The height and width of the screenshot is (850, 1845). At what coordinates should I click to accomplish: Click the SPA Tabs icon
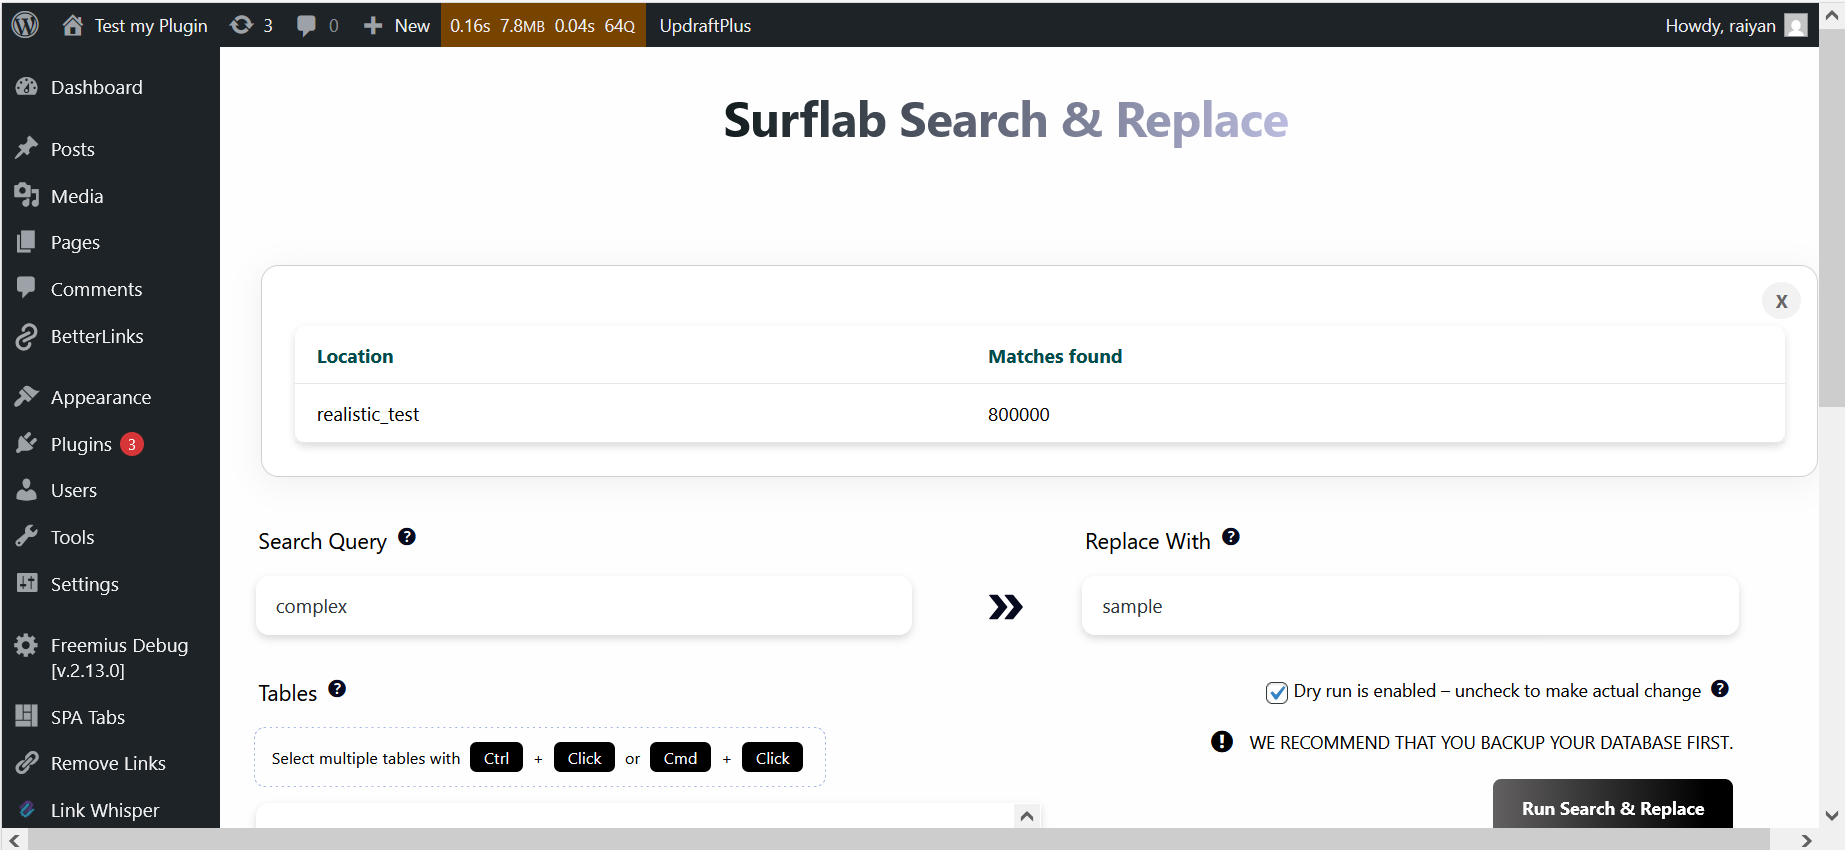click(x=27, y=716)
